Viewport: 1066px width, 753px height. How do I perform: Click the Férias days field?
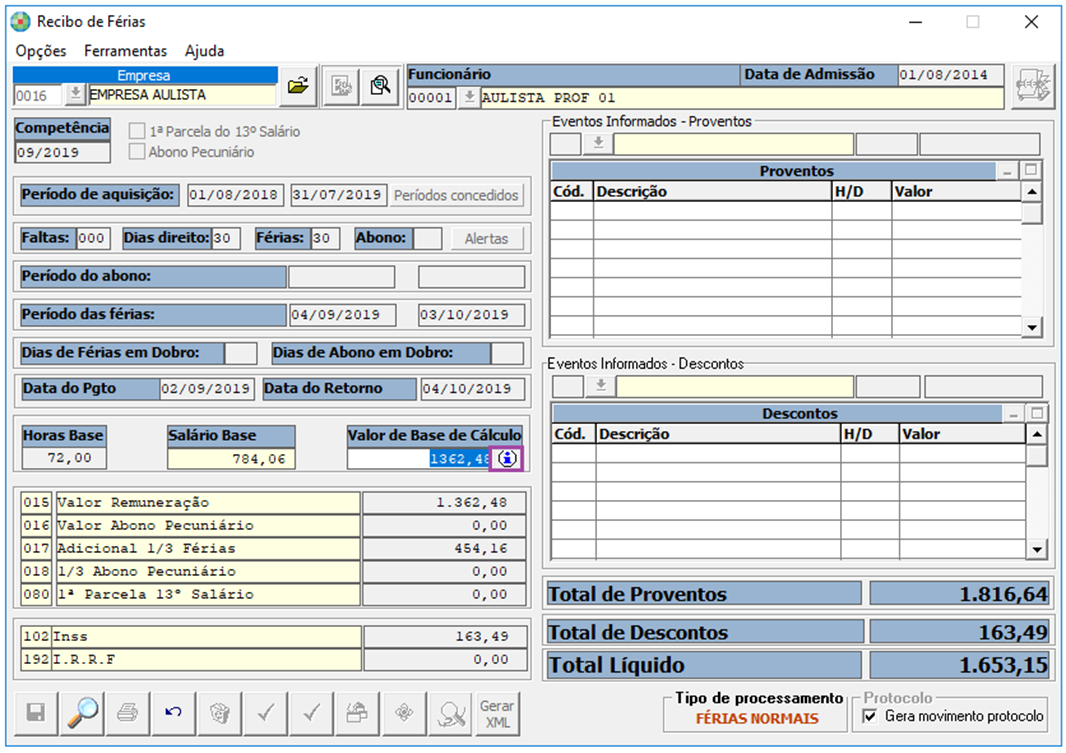click(x=325, y=239)
